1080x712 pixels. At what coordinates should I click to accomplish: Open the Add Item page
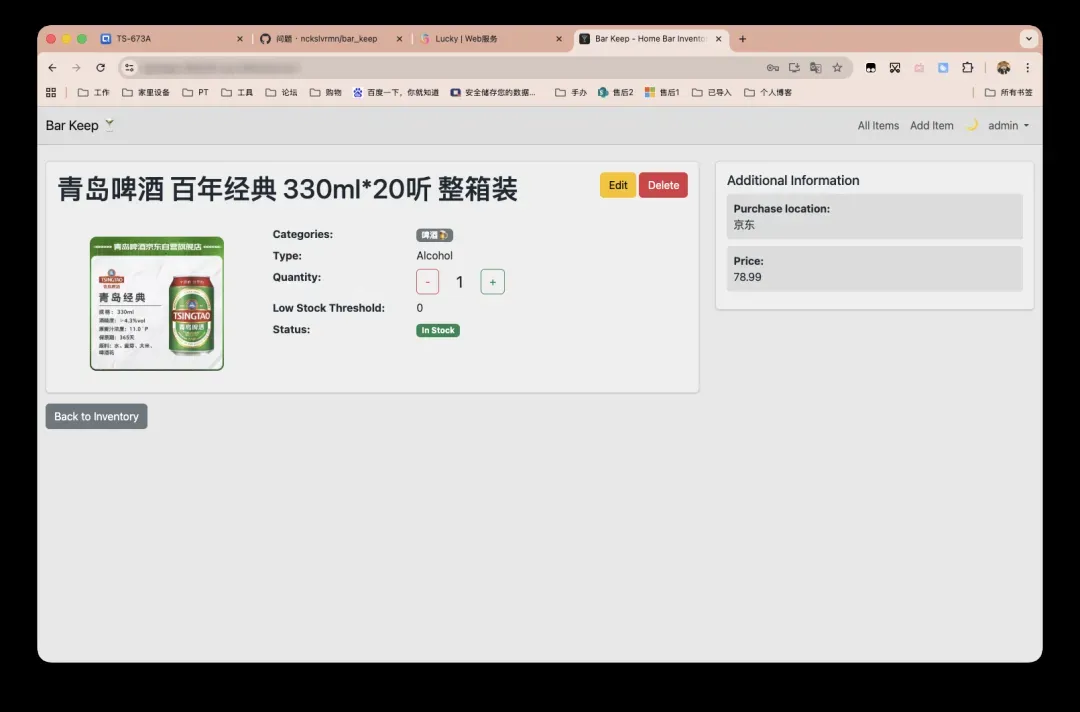(931, 126)
